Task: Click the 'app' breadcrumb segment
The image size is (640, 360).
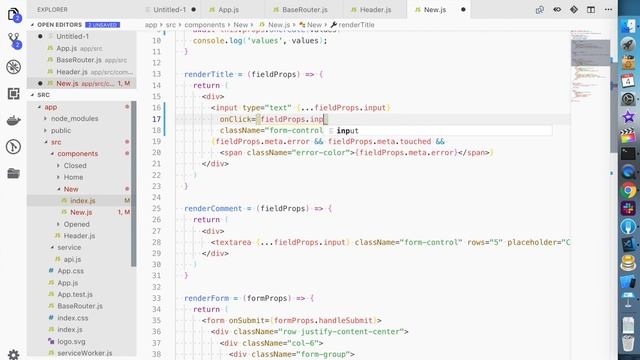Action: [151, 25]
